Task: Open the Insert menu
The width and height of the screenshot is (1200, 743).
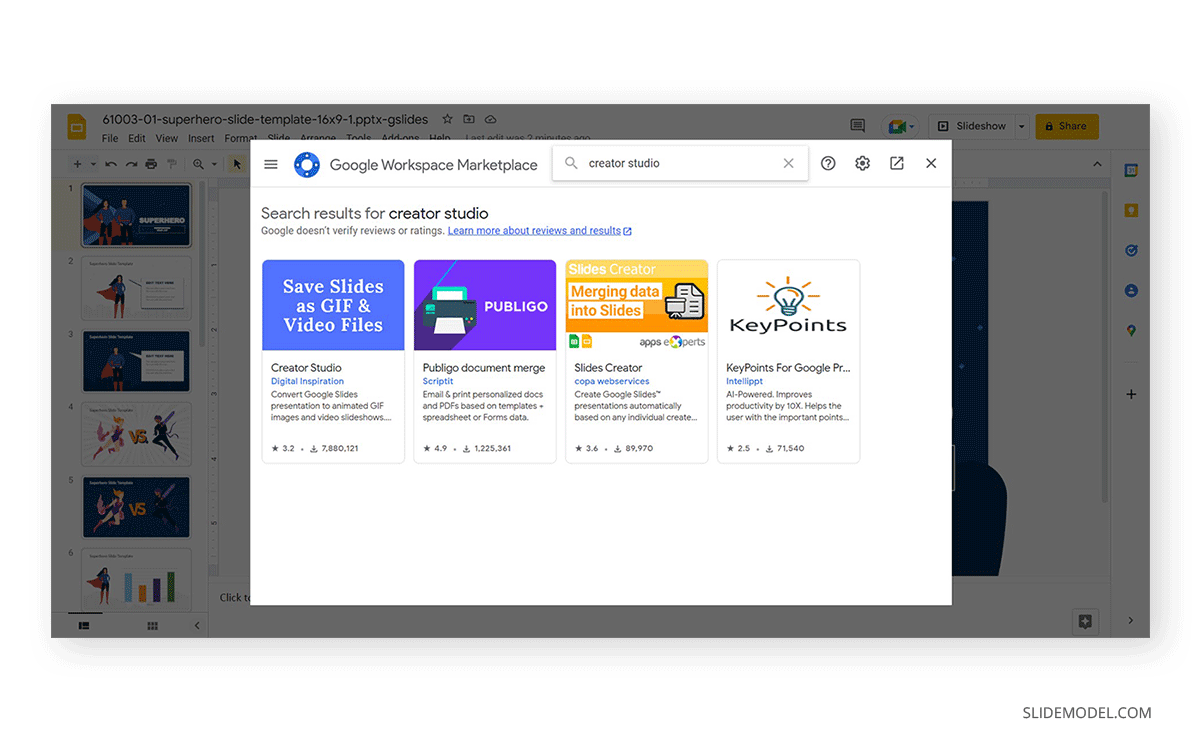Action: pos(201,139)
